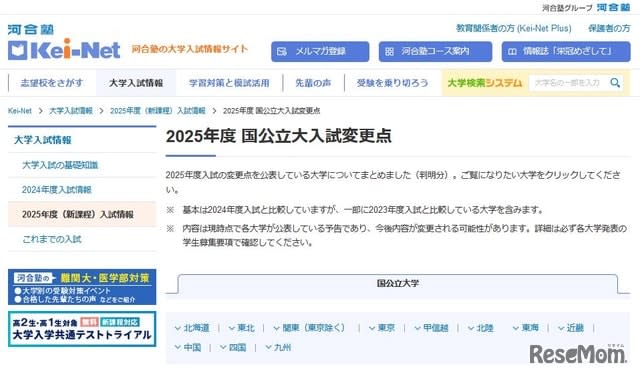Screen dimensions: 640x377
Task: Select the 国公立大学 tab
Action: 398,283
